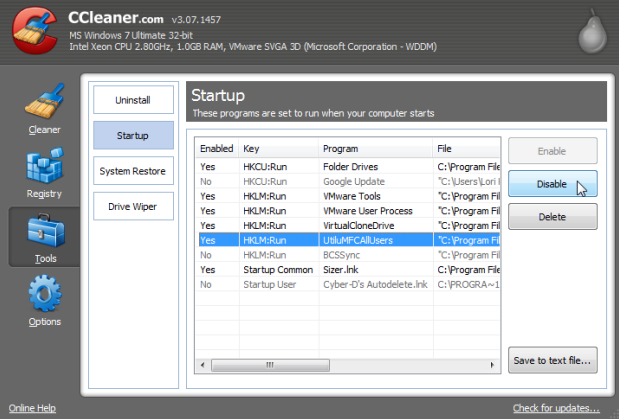Sort by the Program column header
Screen dimensions: 619x419
375,148
